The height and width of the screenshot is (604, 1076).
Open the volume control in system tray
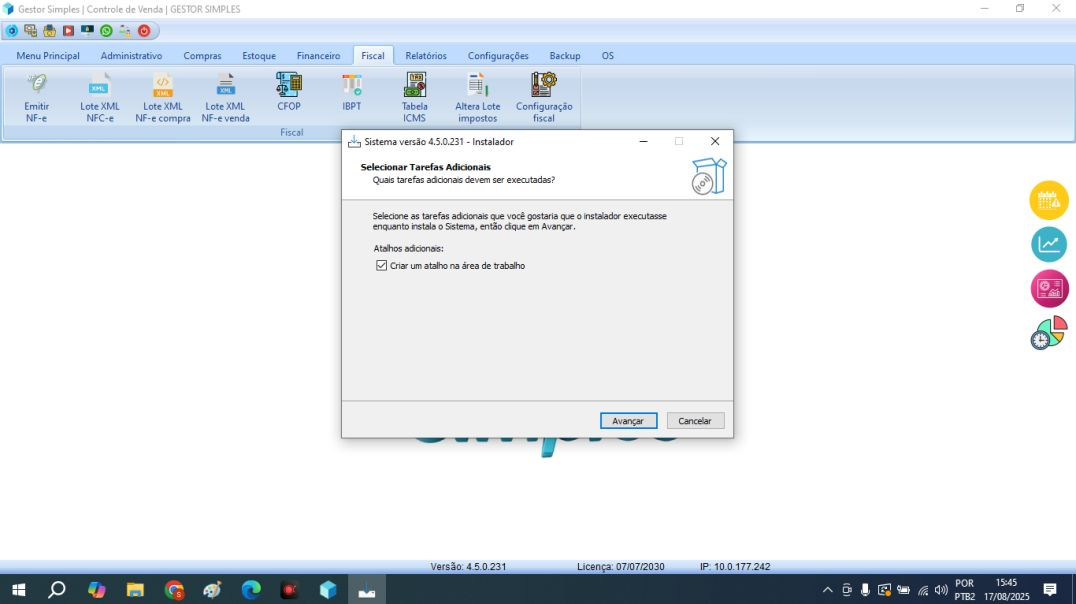tap(941, 590)
